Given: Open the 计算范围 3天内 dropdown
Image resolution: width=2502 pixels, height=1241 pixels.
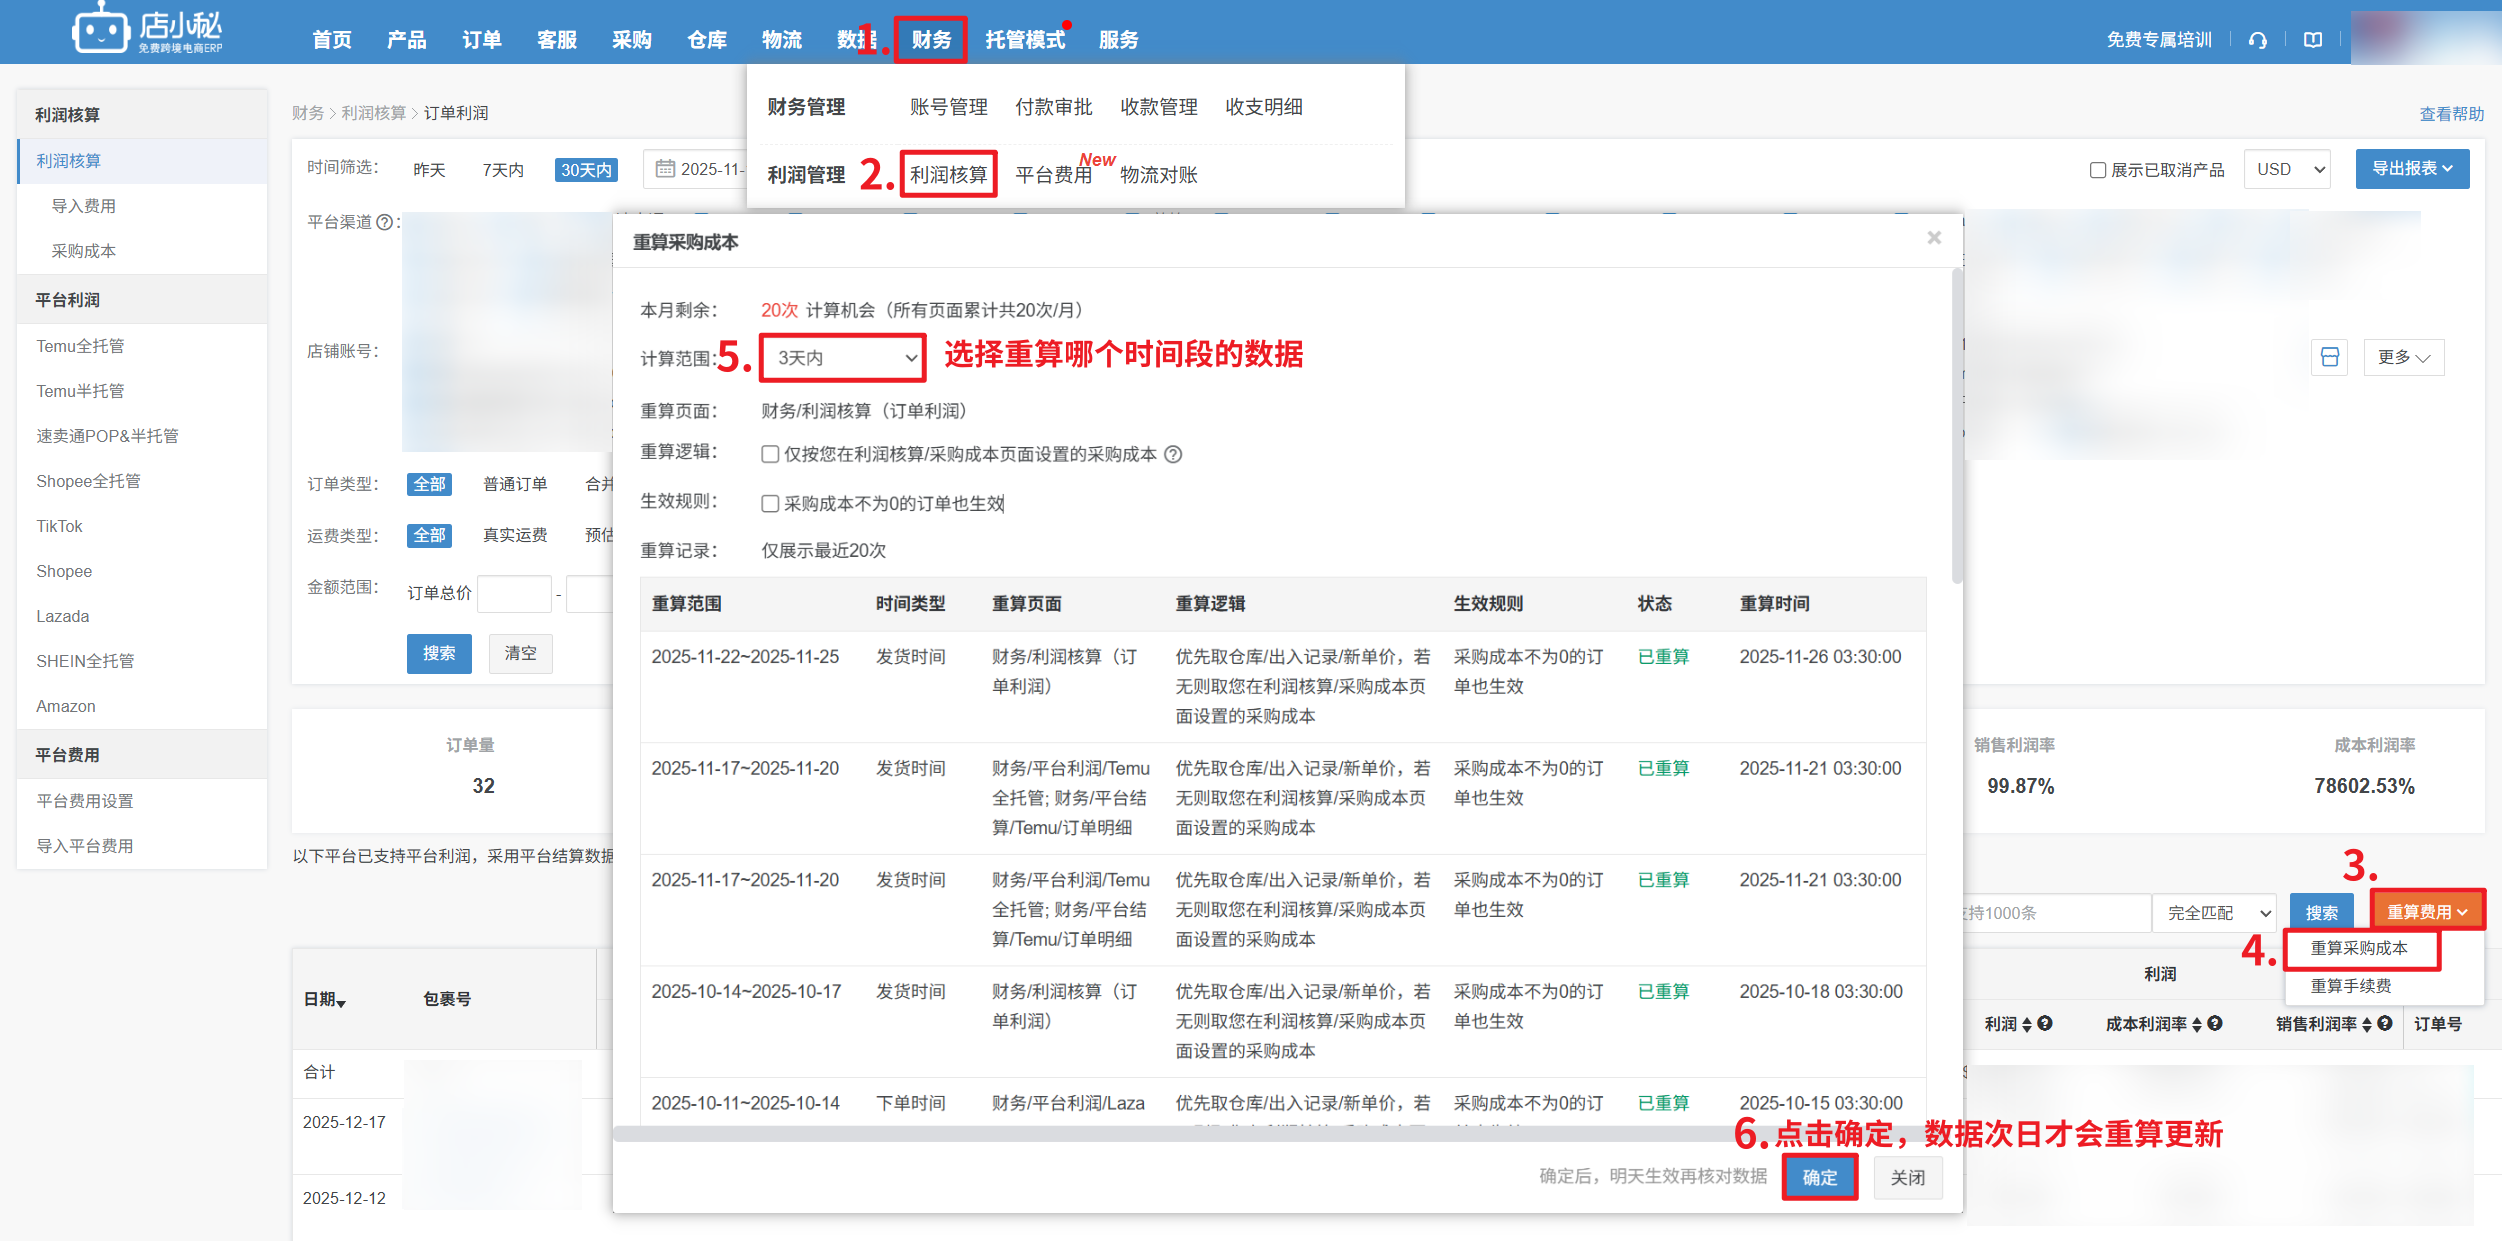Looking at the screenshot, I should 842,358.
